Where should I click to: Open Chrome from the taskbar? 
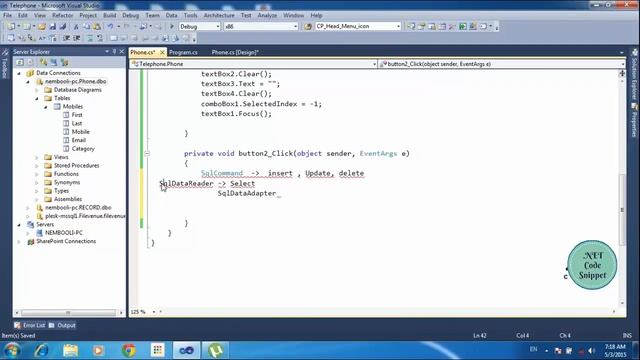click(x=129, y=350)
